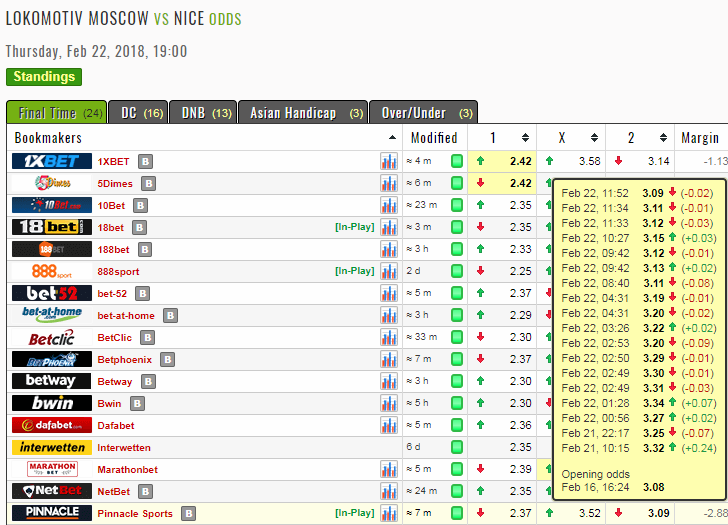Viewport: 728px width, 525px height.
Task: Open the 1XBET bookmaker link
Action: 113,162
